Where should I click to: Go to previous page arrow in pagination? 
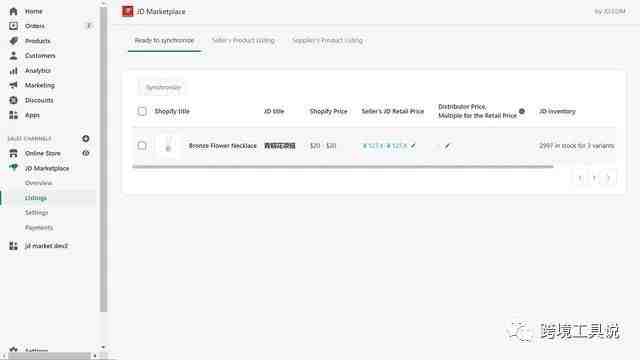(580, 178)
